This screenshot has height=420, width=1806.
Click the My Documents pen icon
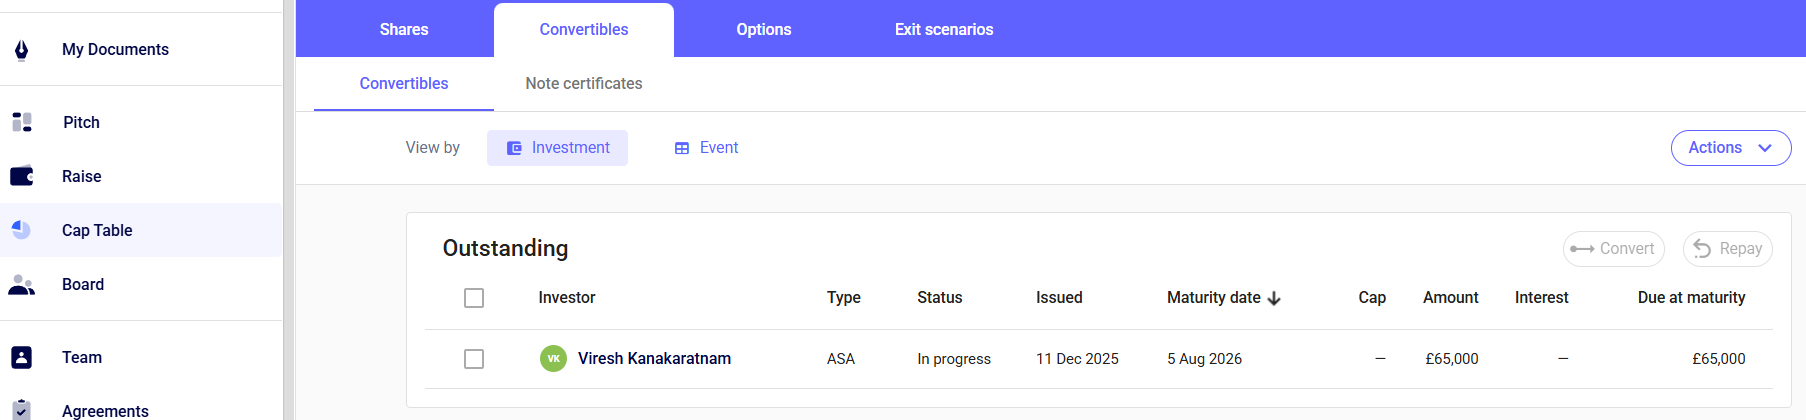22,50
